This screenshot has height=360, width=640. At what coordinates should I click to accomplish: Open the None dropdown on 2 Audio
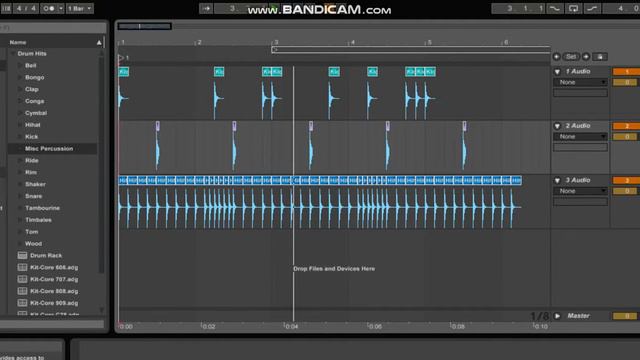[580, 136]
